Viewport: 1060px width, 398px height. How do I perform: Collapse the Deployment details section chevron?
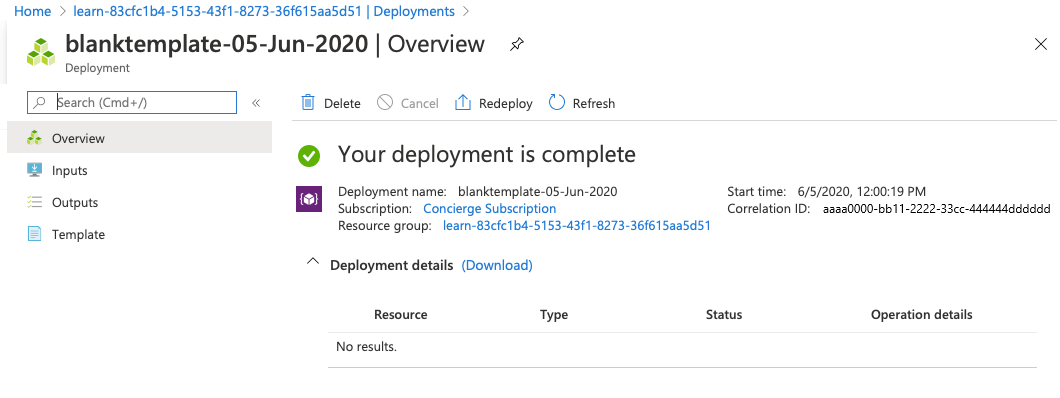tap(312, 262)
